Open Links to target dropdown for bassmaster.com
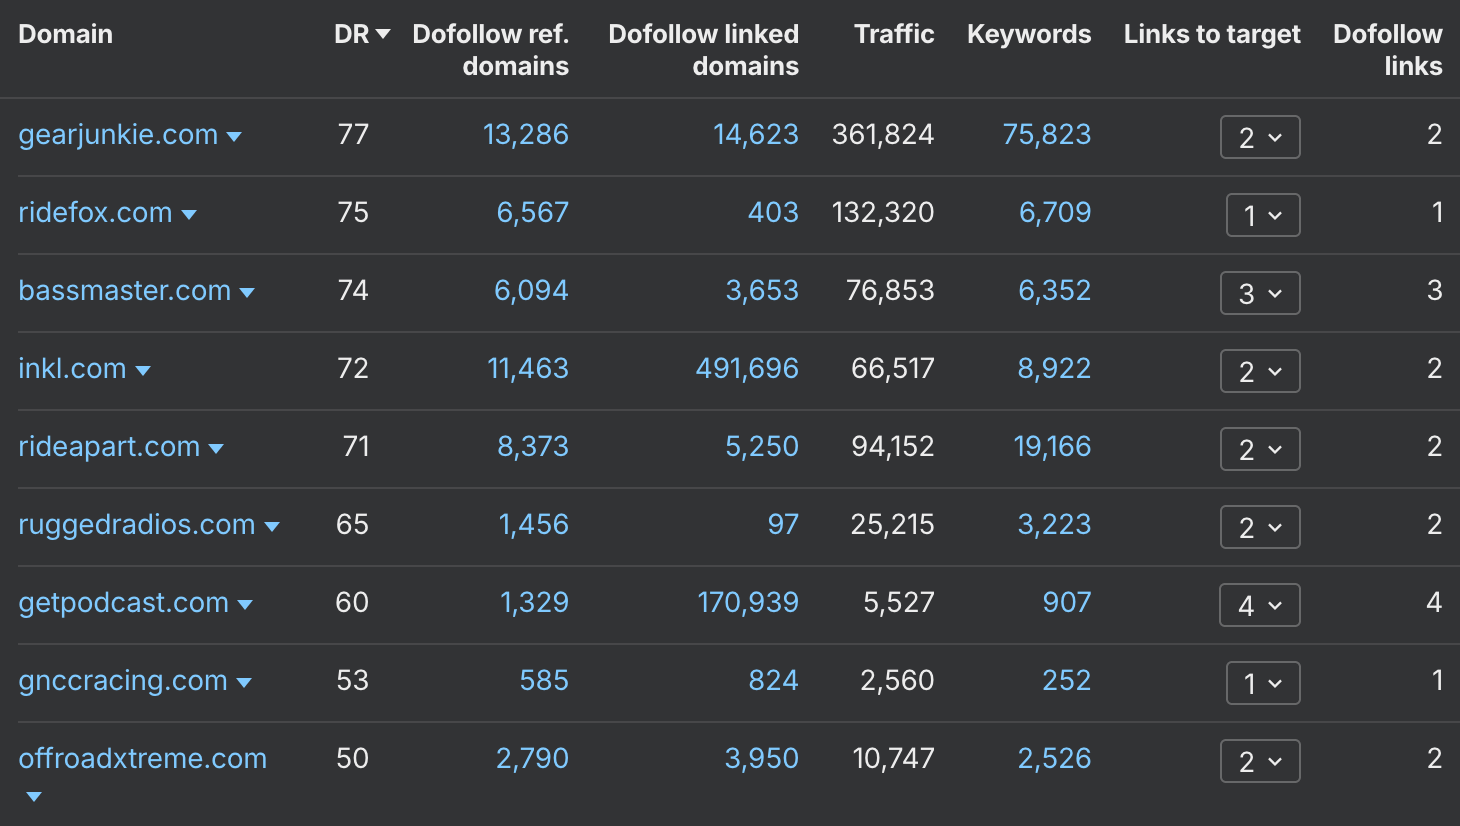 coord(1260,293)
